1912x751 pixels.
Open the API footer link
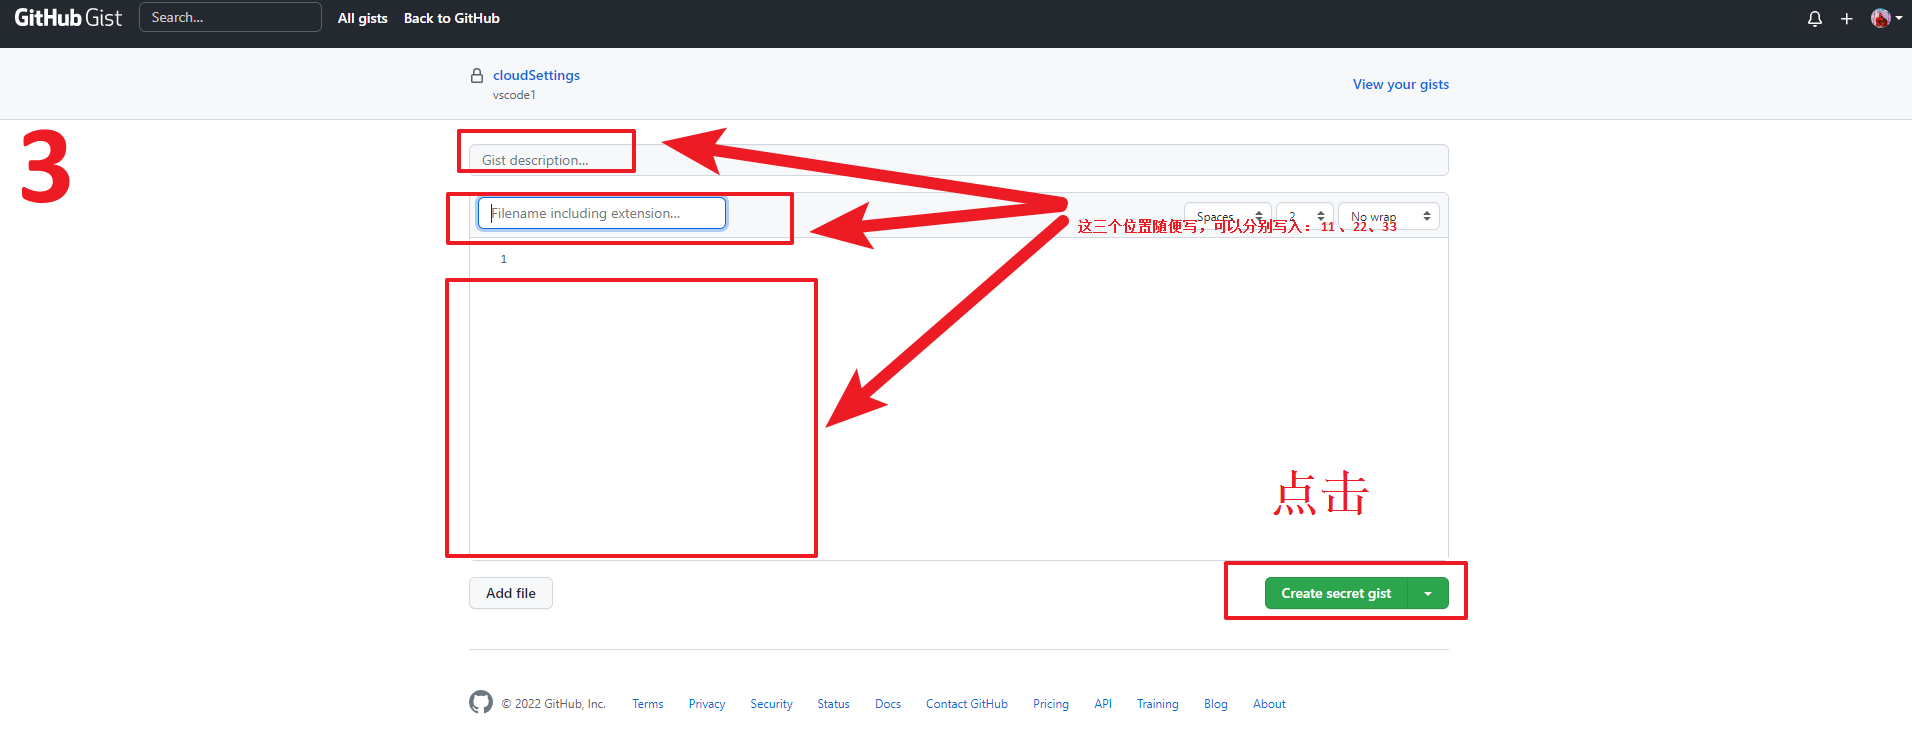pyautogui.click(x=1103, y=704)
